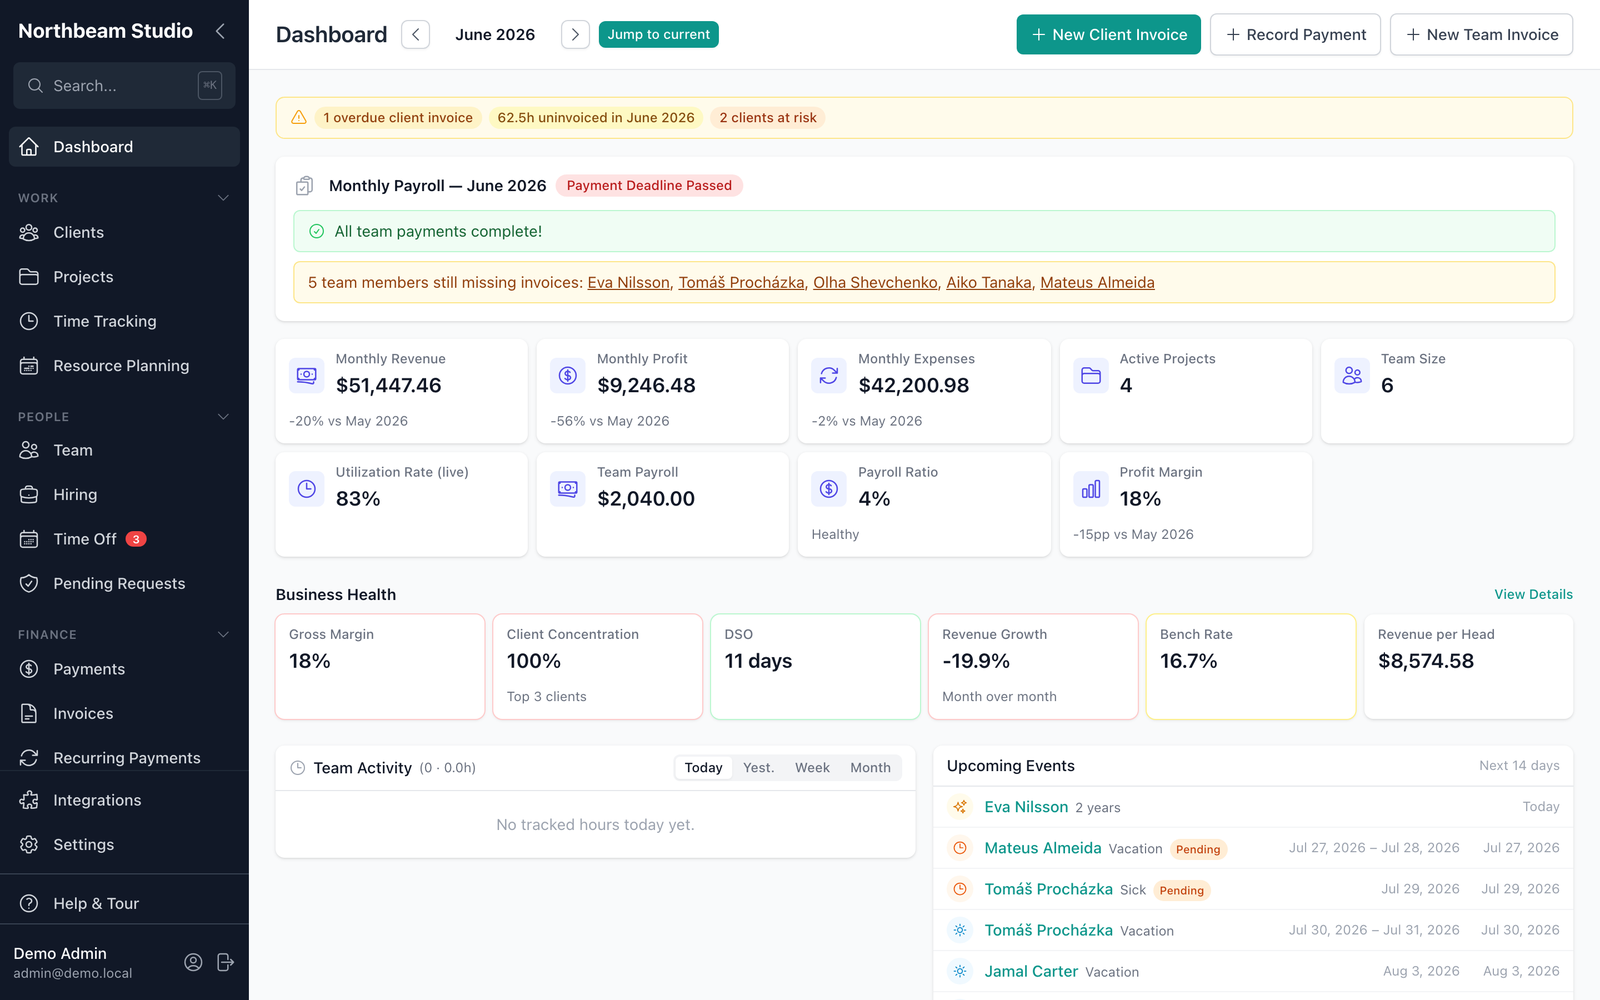
Task: Open Mateus Almeida missing invoice link
Action: tap(1097, 283)
